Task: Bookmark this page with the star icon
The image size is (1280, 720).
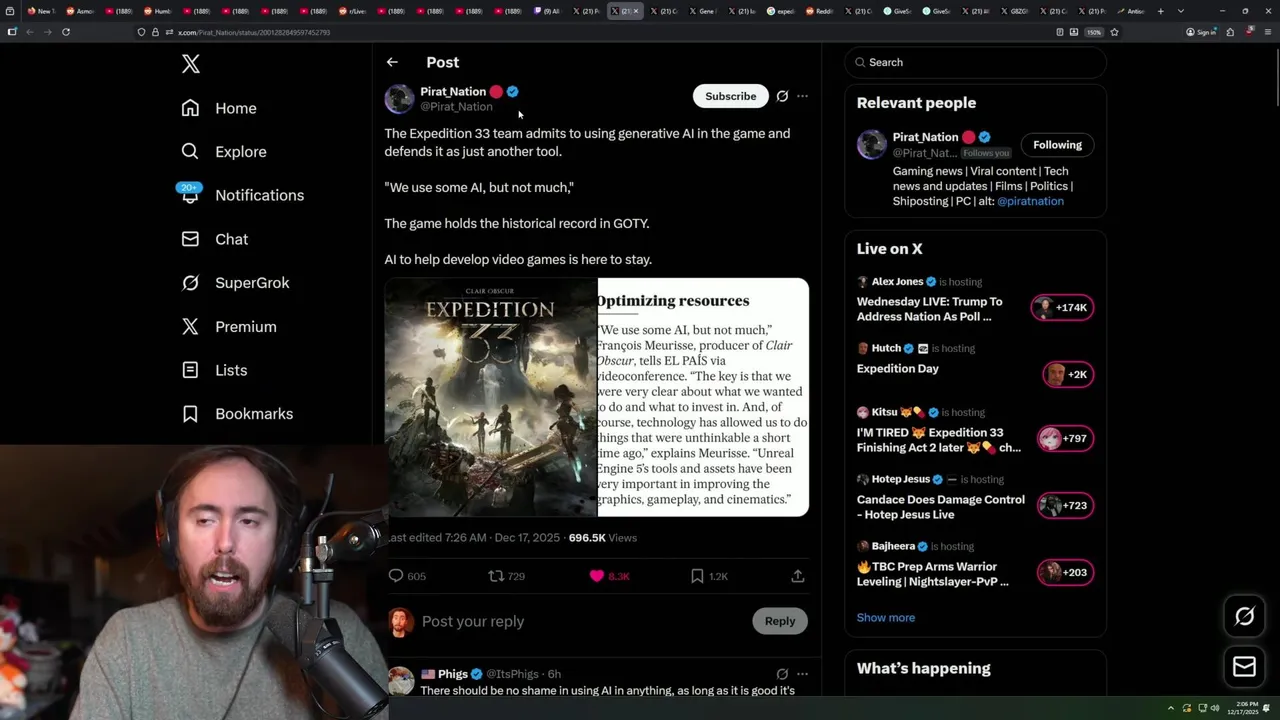Action: coord(1114,32)
